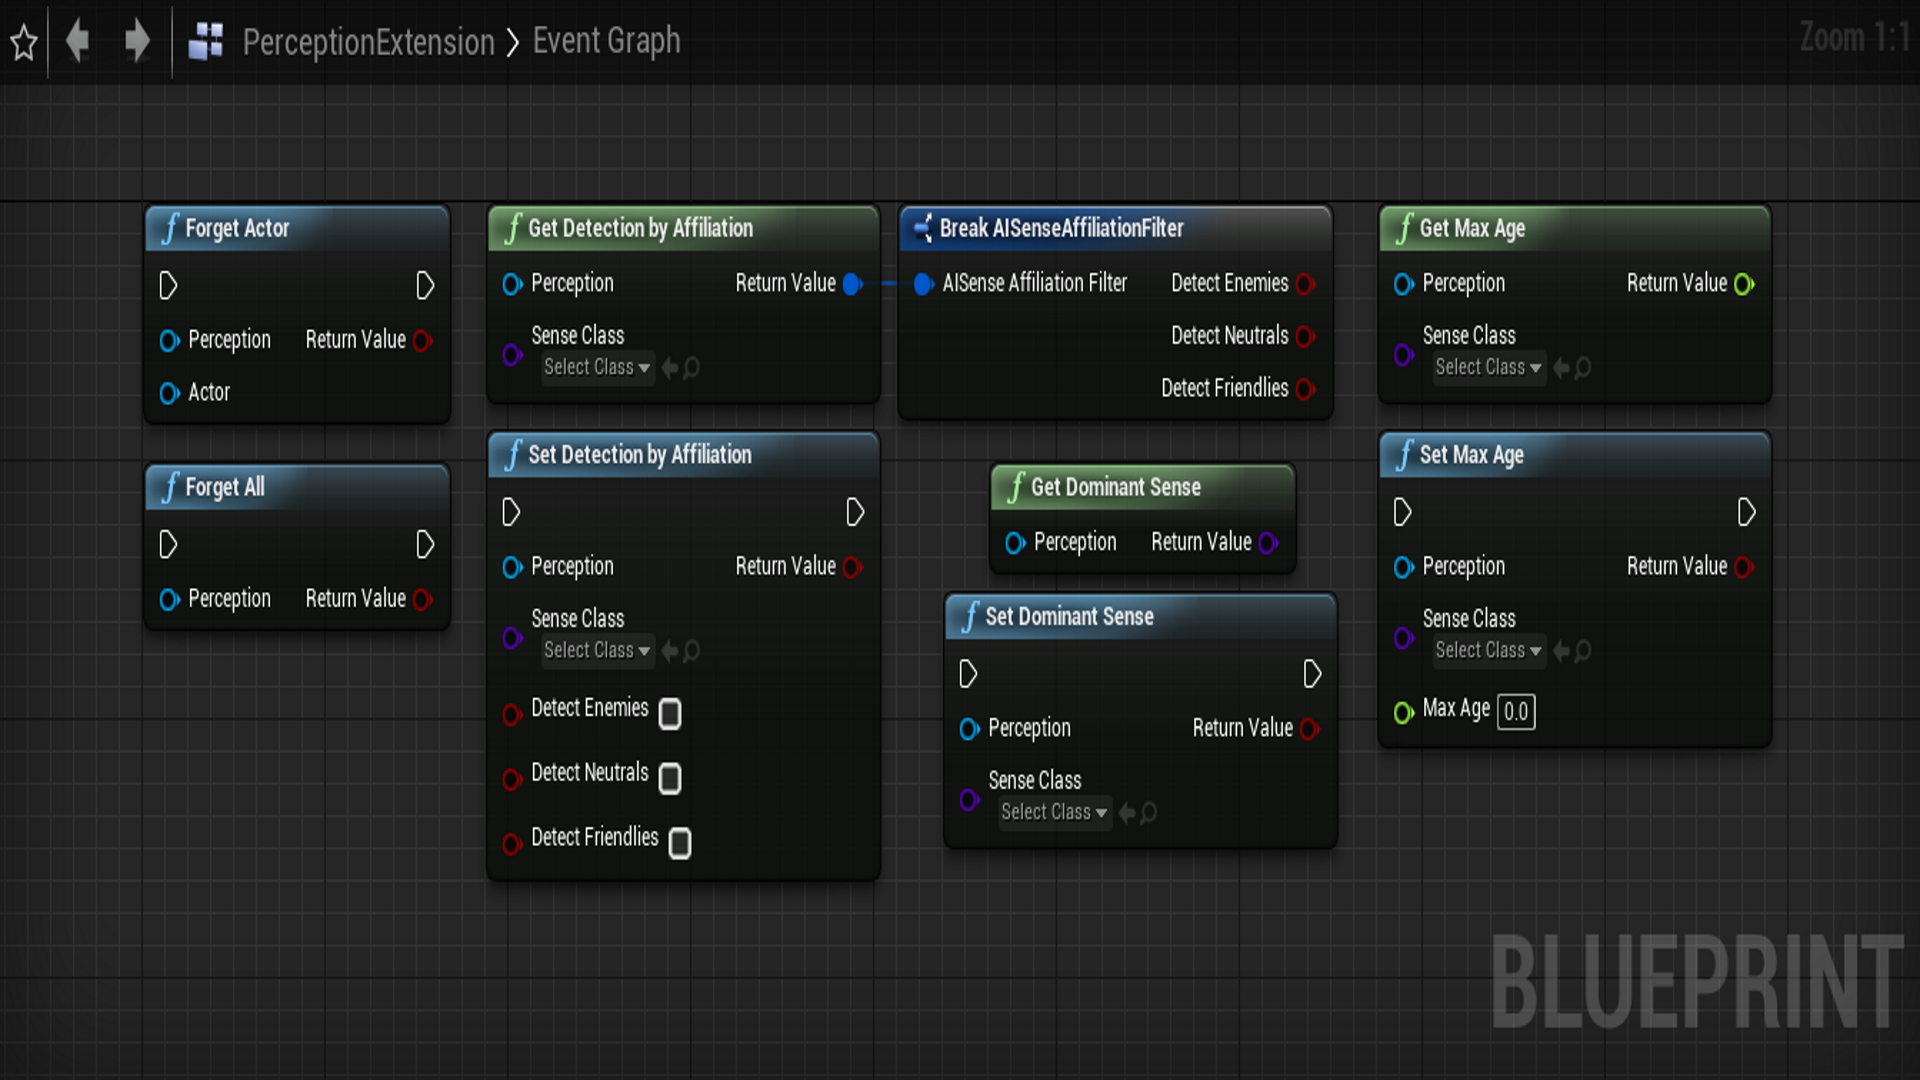The image size is (1920, 1080).
Task: Click the favorite star icon
Action: point(24,42)
